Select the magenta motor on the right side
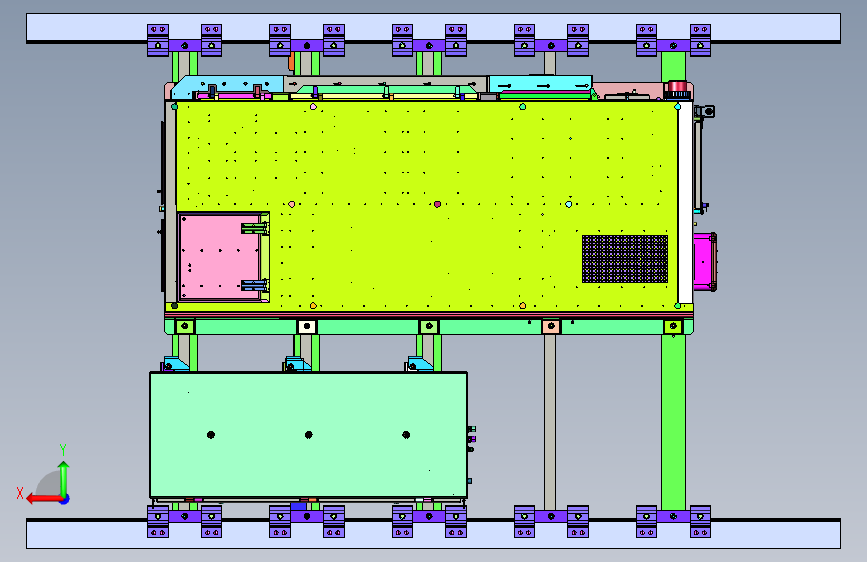 [x=704, y=262]
